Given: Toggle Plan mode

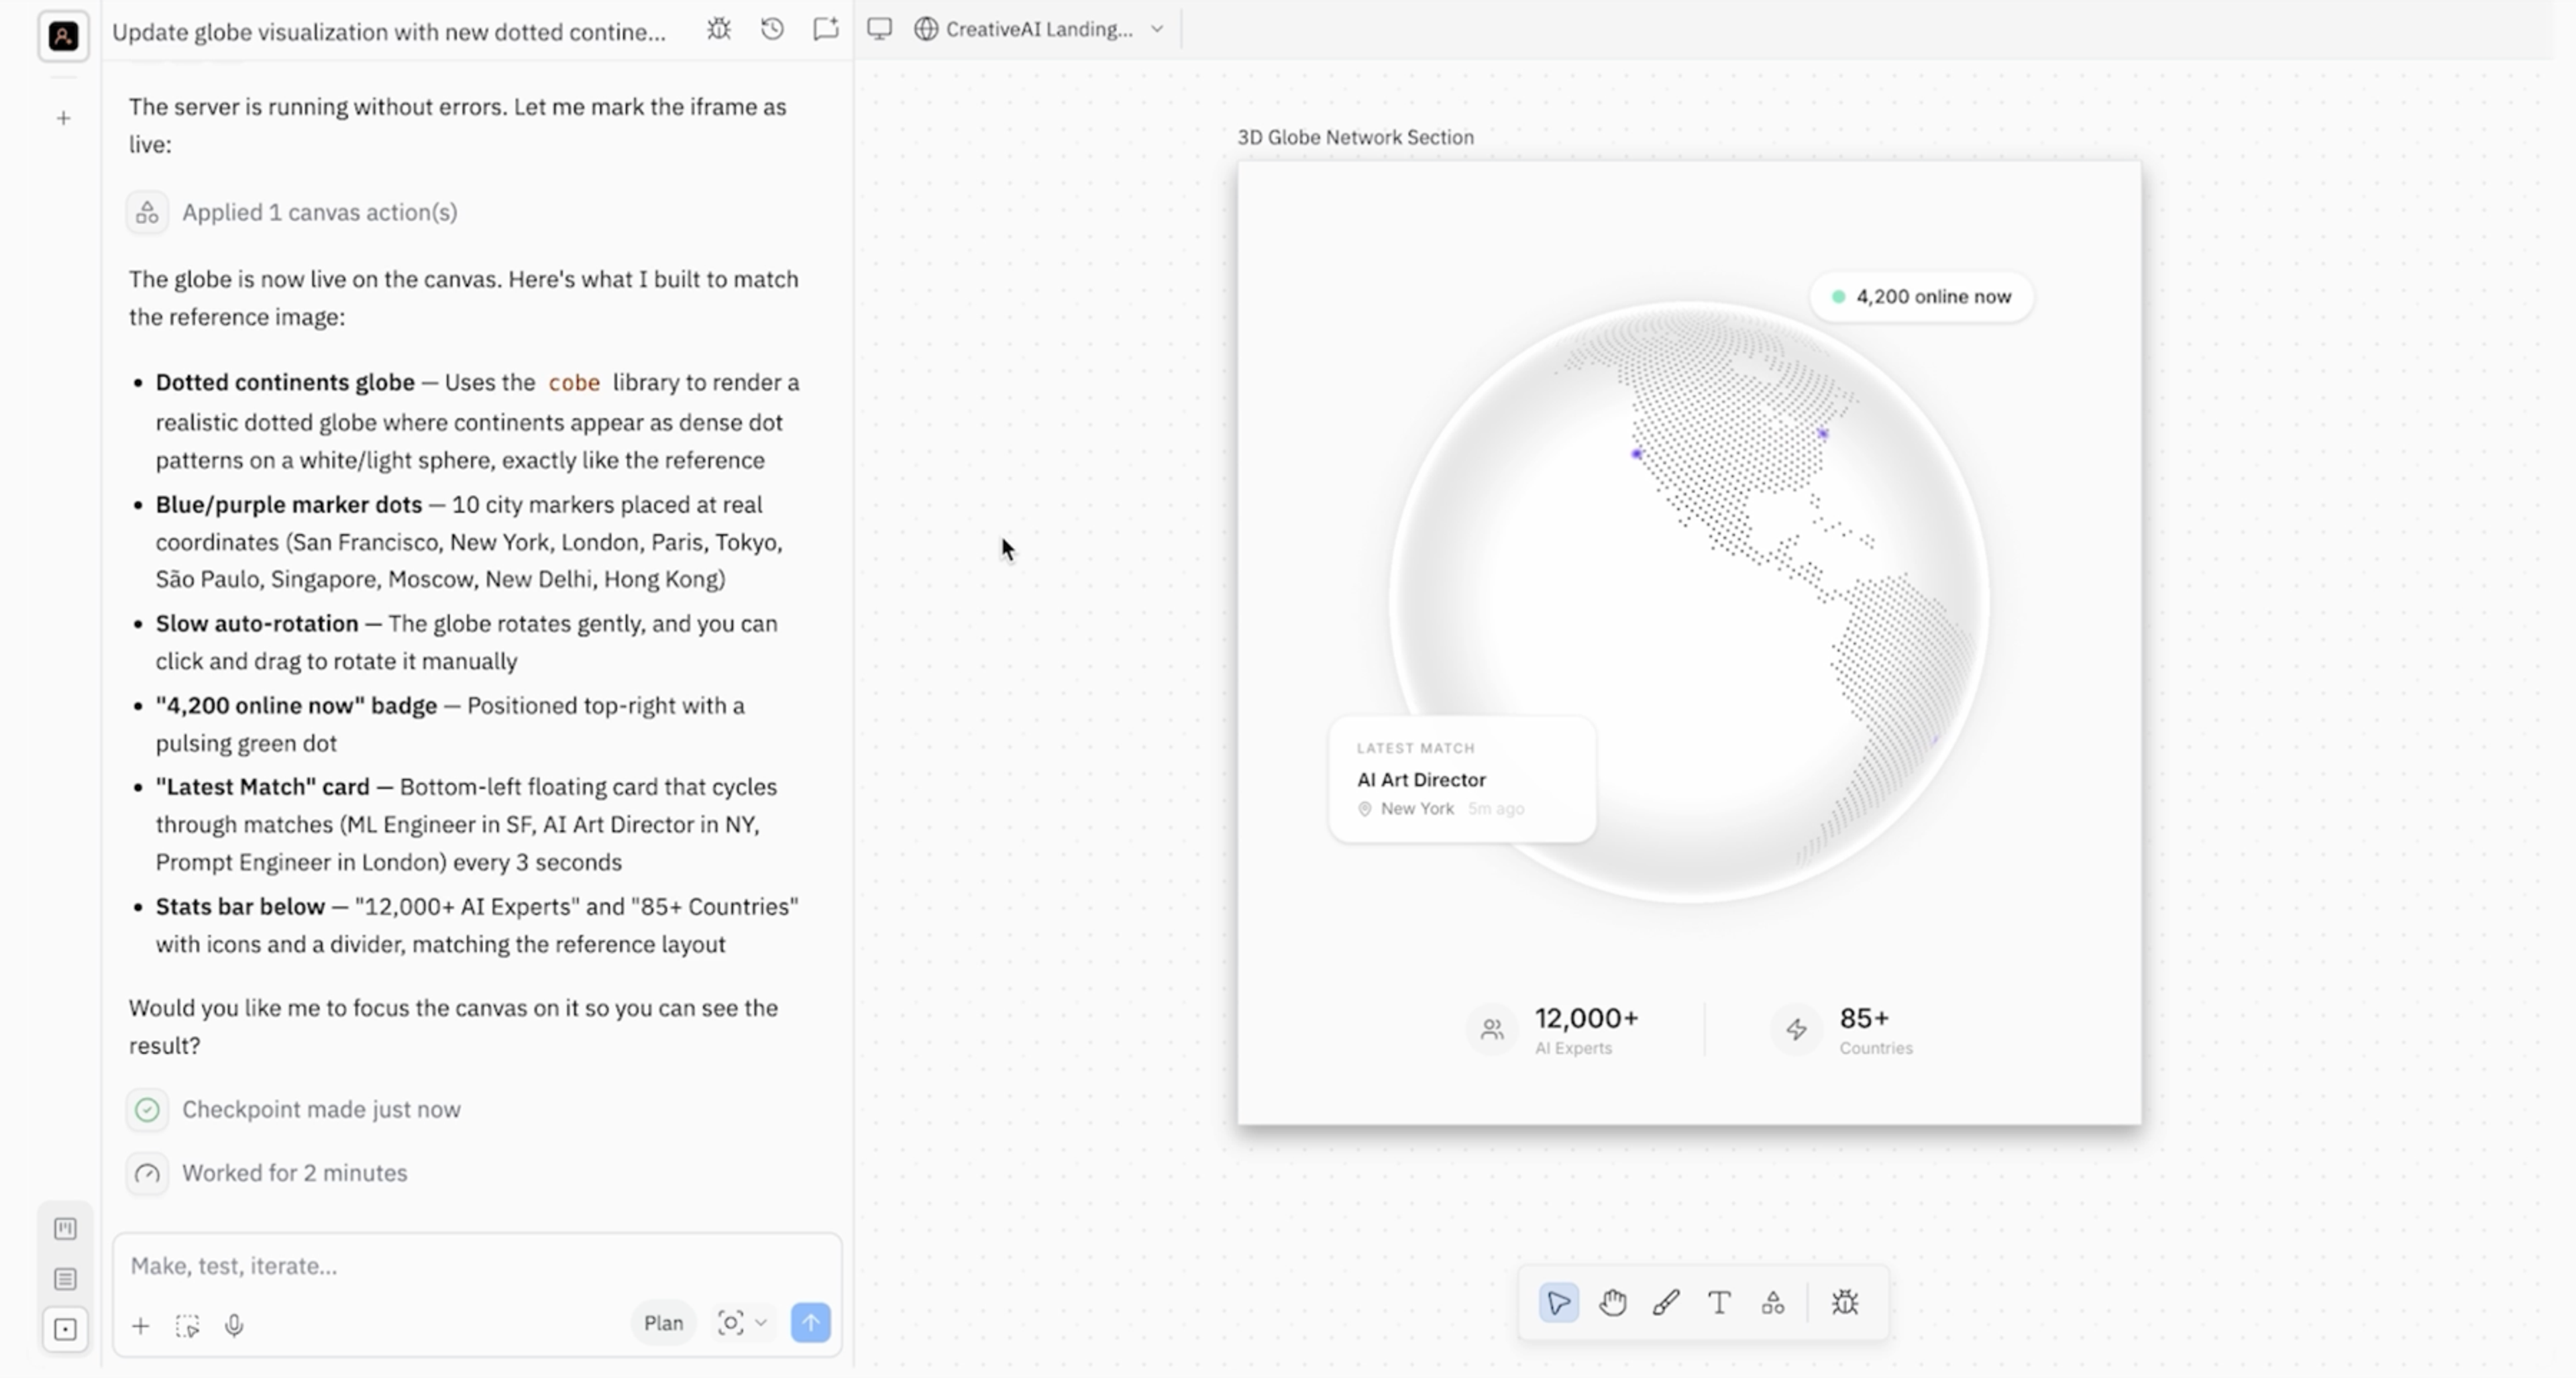Looking at the screenshot, I should click(x=663, y=1323).
